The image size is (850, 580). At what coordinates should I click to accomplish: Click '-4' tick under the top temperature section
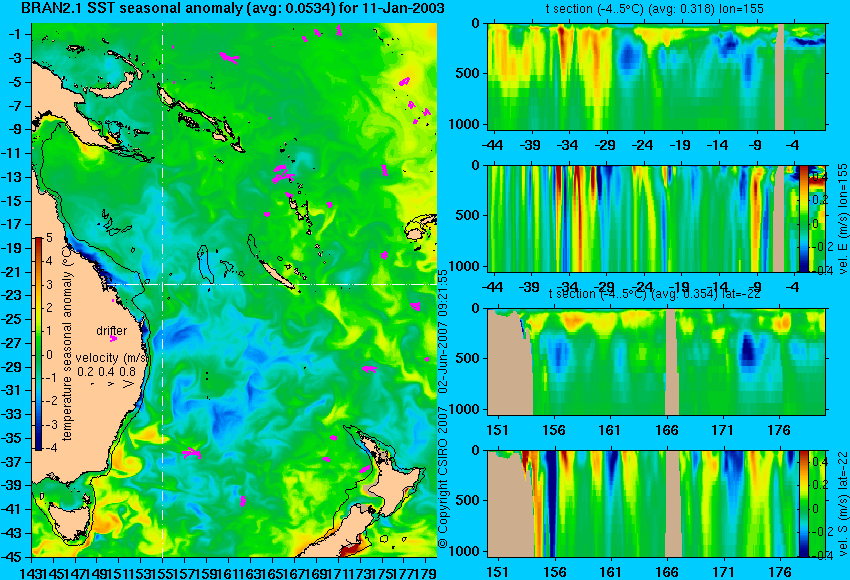pos(794,145)
